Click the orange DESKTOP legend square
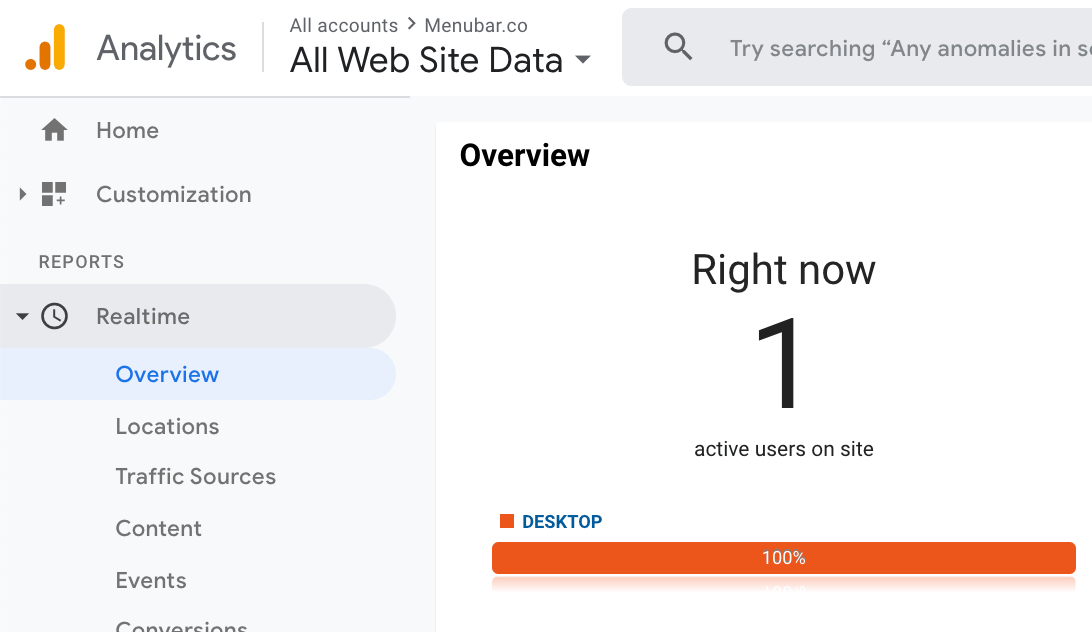Viewport: 1092px width, 632px height. 507,521
